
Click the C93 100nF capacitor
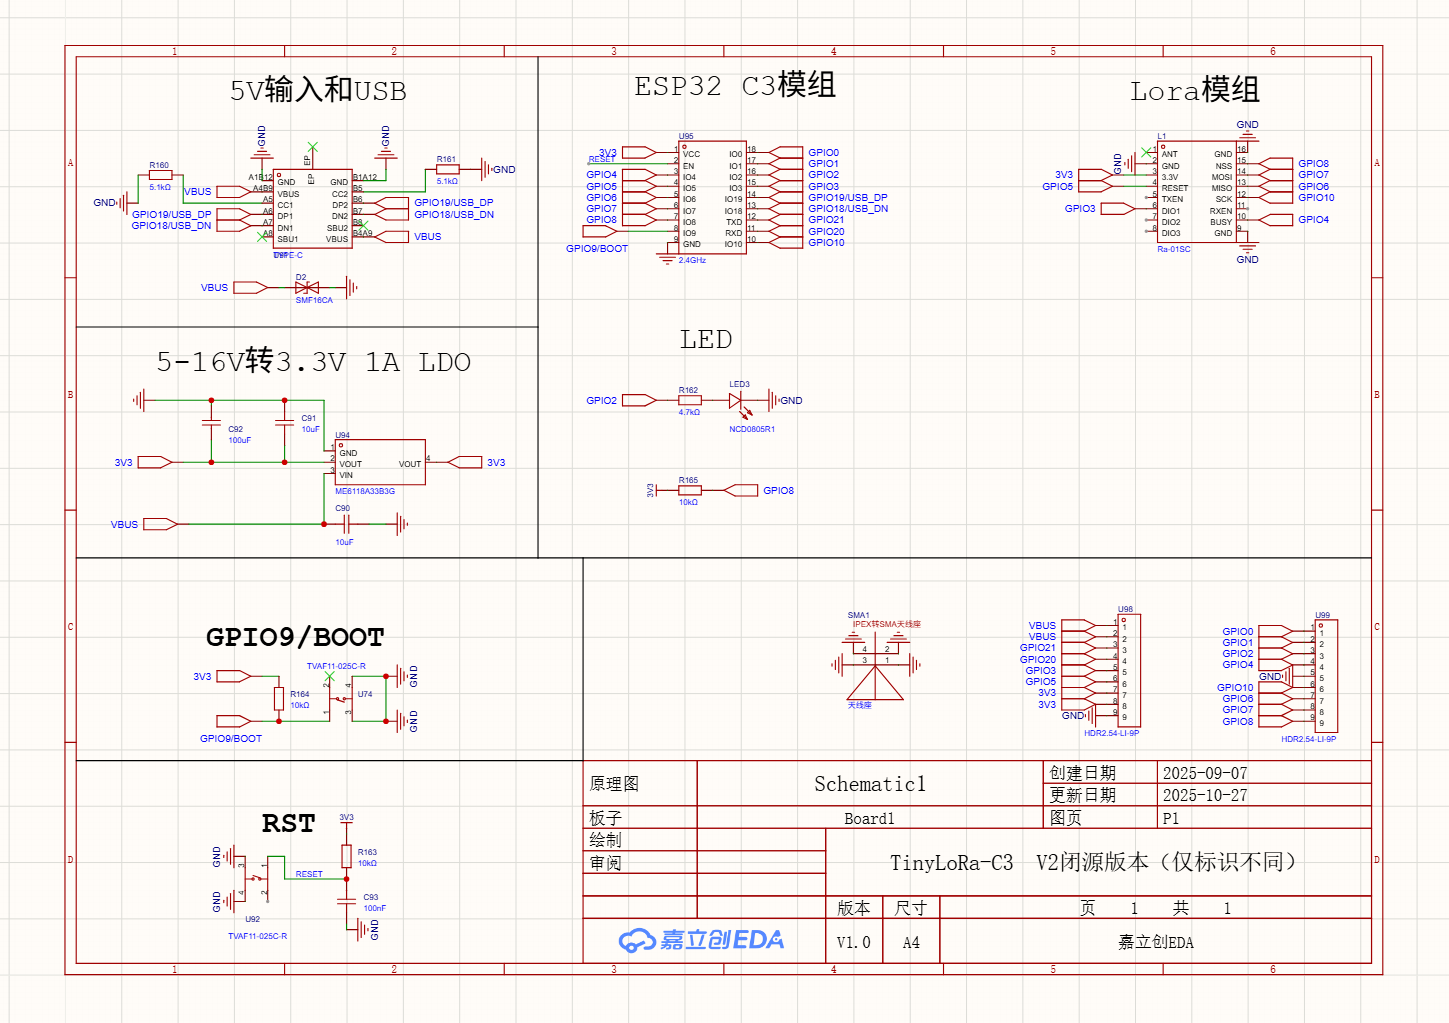click(346, 902)
